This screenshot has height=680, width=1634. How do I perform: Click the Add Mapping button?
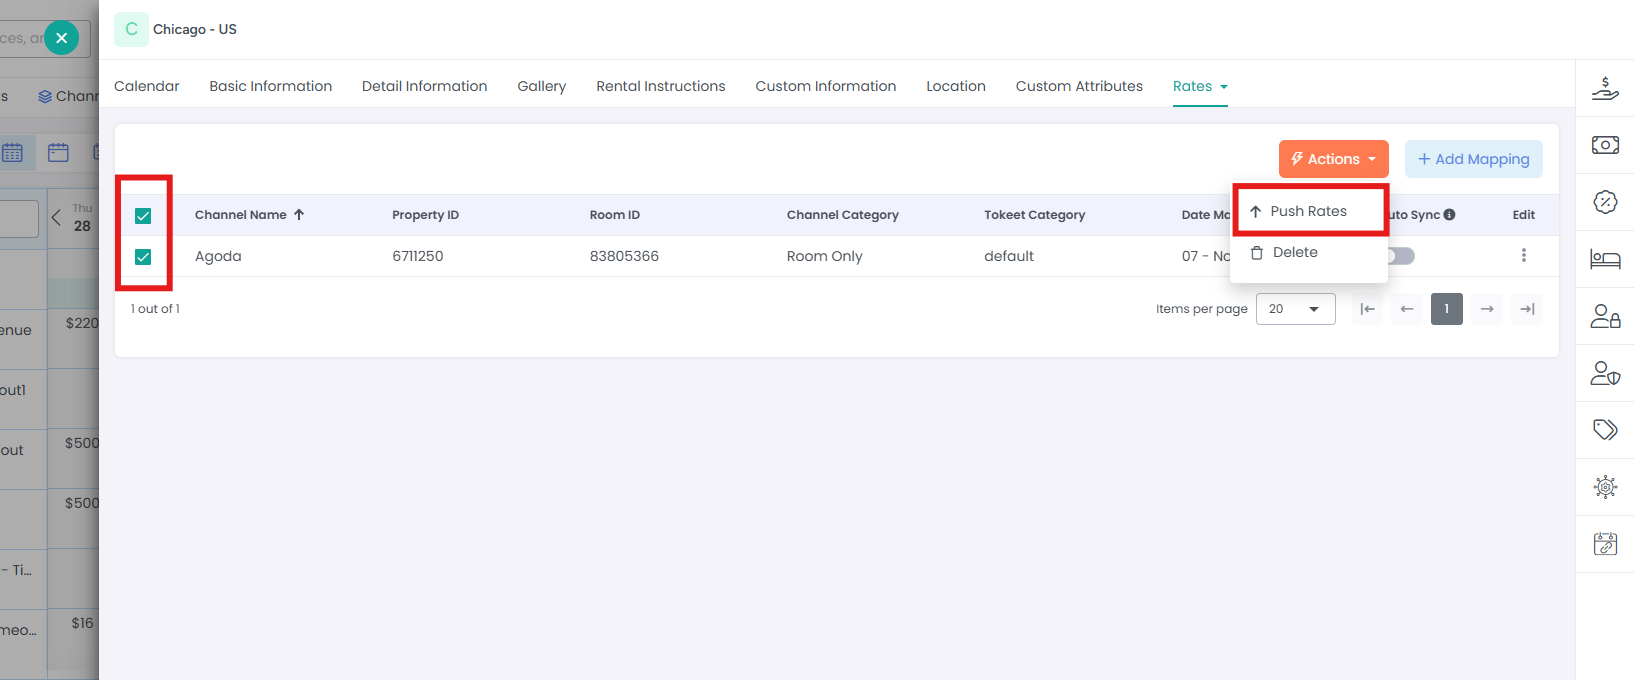pyautogui.click(x=1473, y=159)
